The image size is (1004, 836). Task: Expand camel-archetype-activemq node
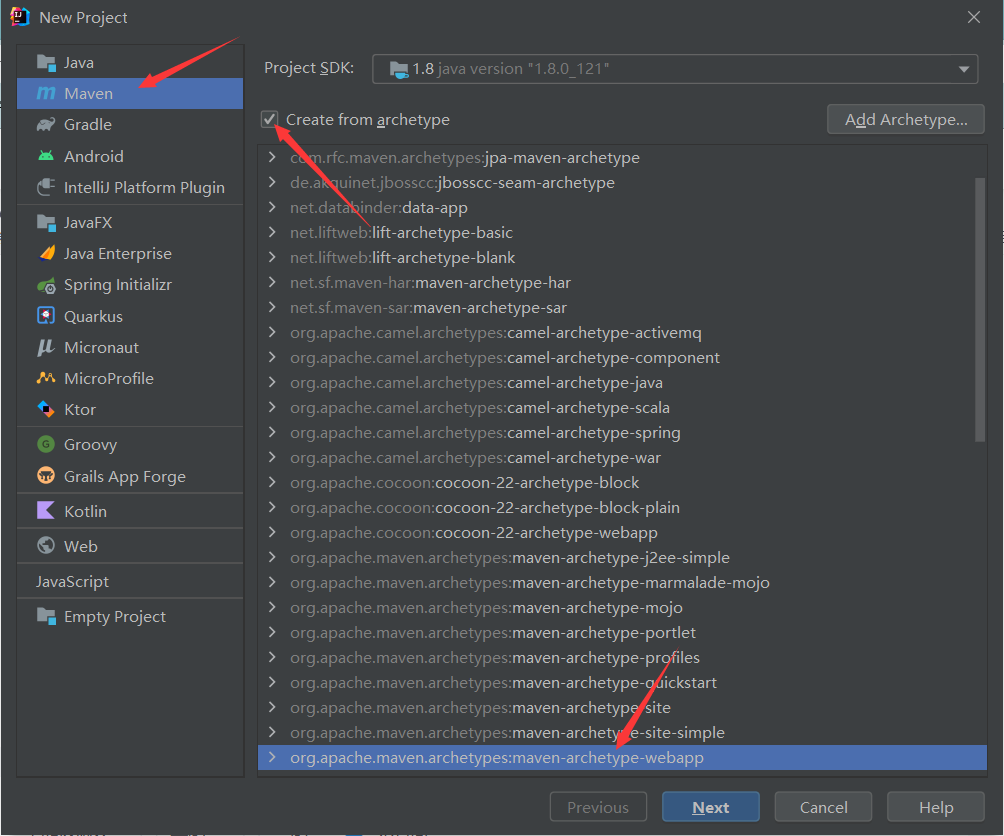pyautogui.click(x=272, y=332)
